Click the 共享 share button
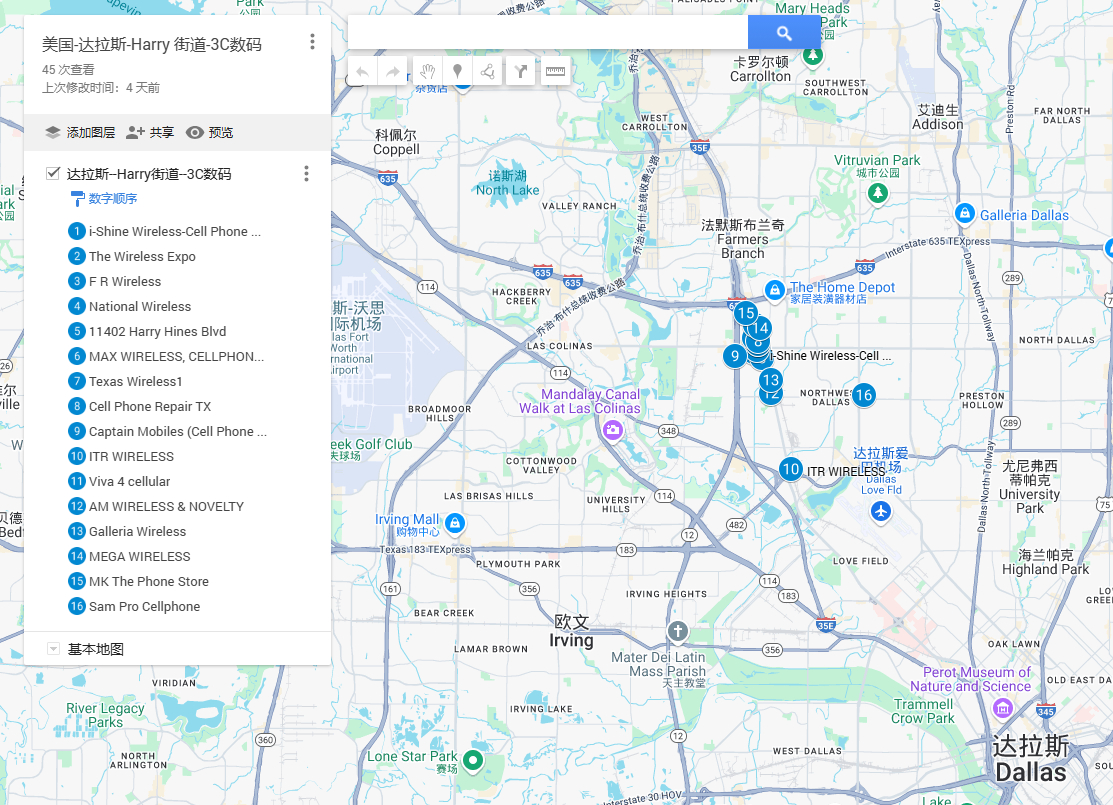1113x805 pixels. (x=150, y=132)
